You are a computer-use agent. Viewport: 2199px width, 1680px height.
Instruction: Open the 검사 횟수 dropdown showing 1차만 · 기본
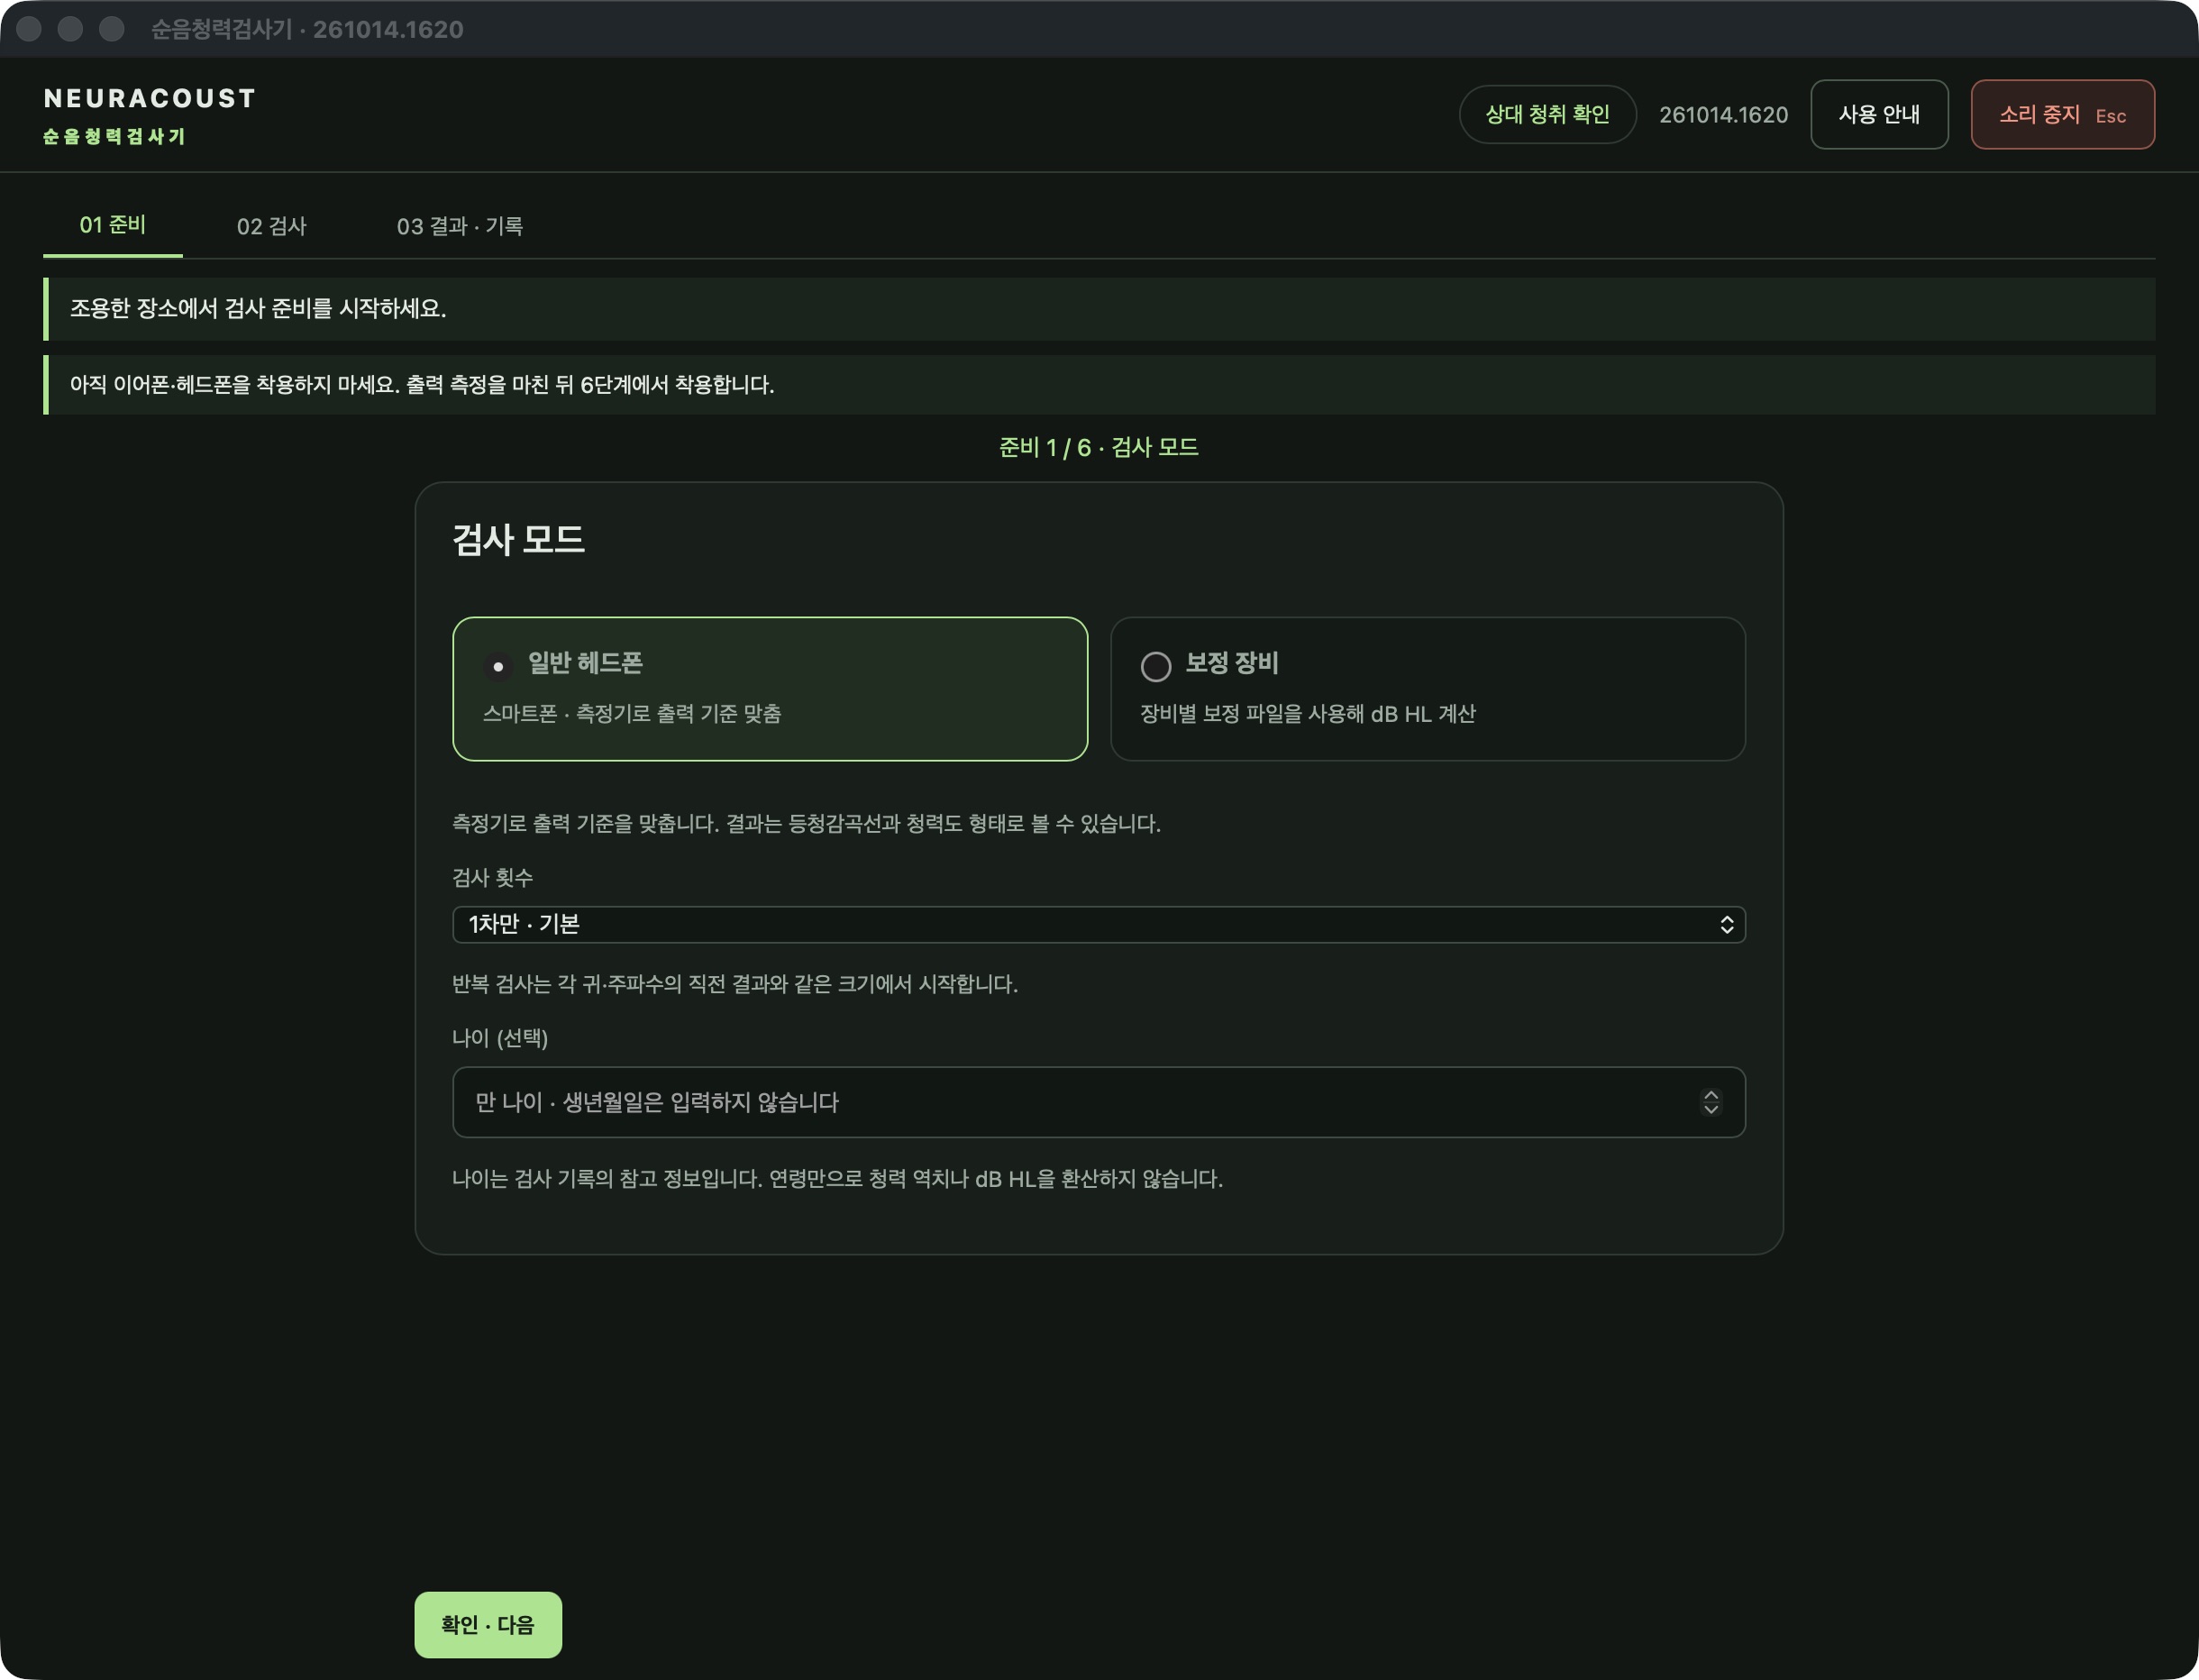[1098, 924]
